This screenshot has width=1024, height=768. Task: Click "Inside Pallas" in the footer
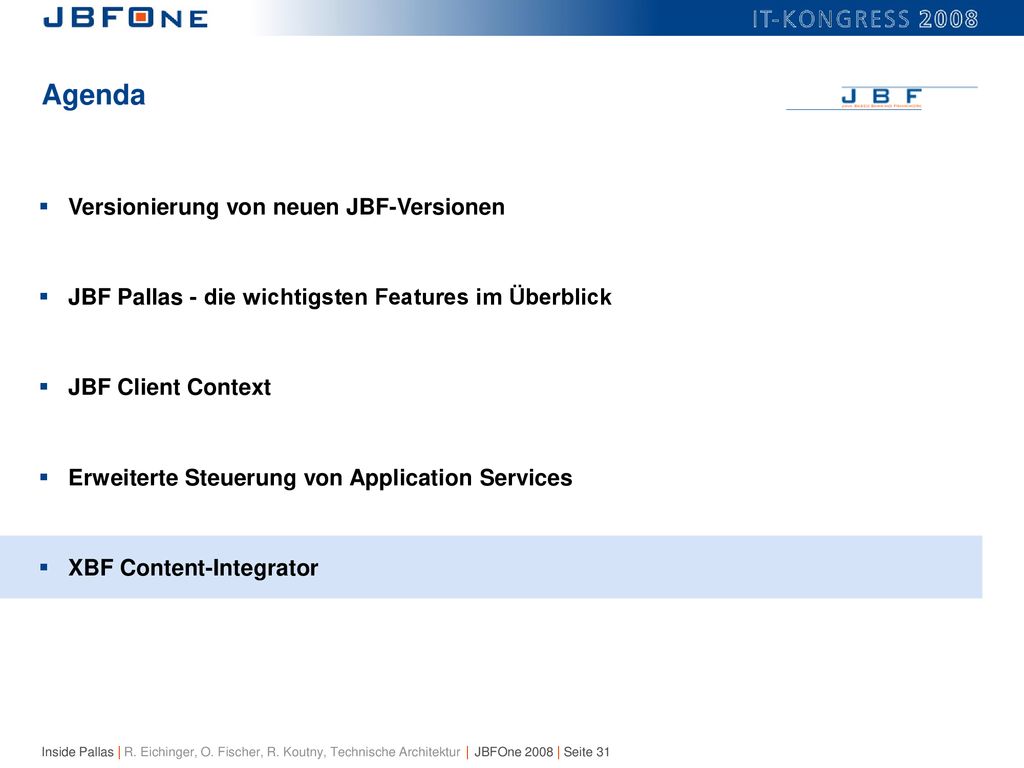[78, 752]
